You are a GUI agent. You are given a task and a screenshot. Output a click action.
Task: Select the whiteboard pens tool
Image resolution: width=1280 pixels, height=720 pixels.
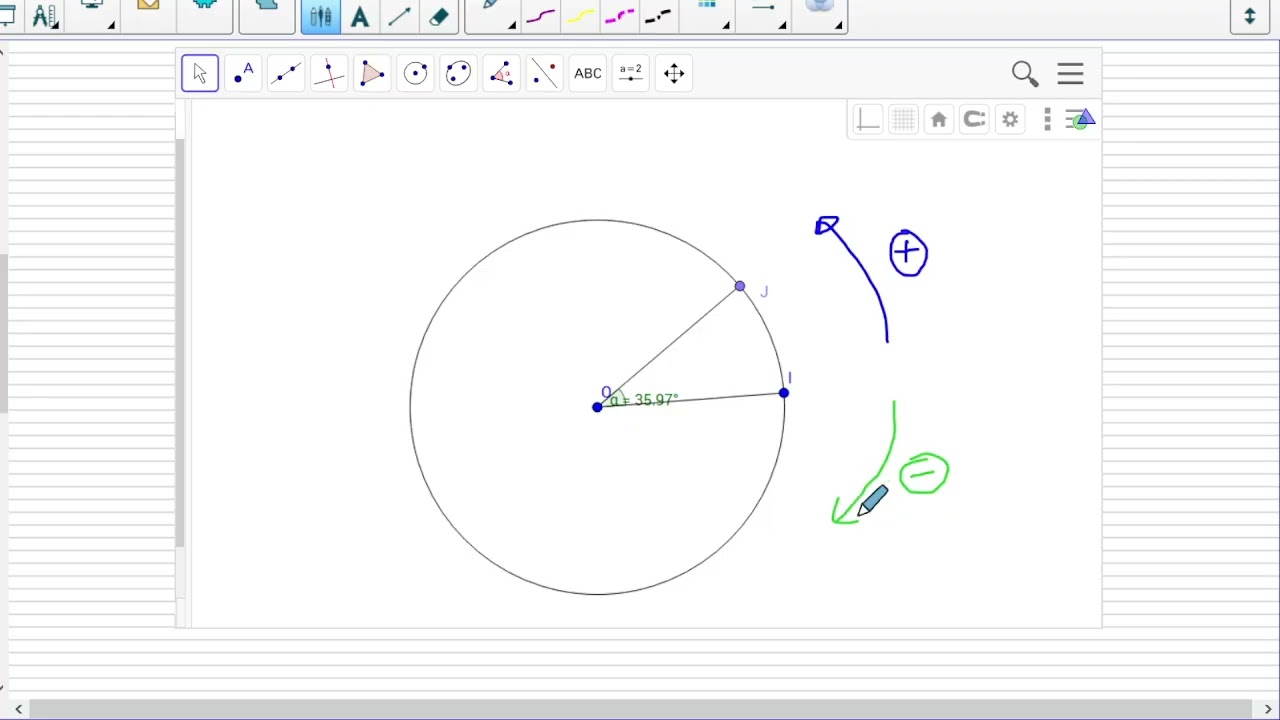(x=321, y=17)
